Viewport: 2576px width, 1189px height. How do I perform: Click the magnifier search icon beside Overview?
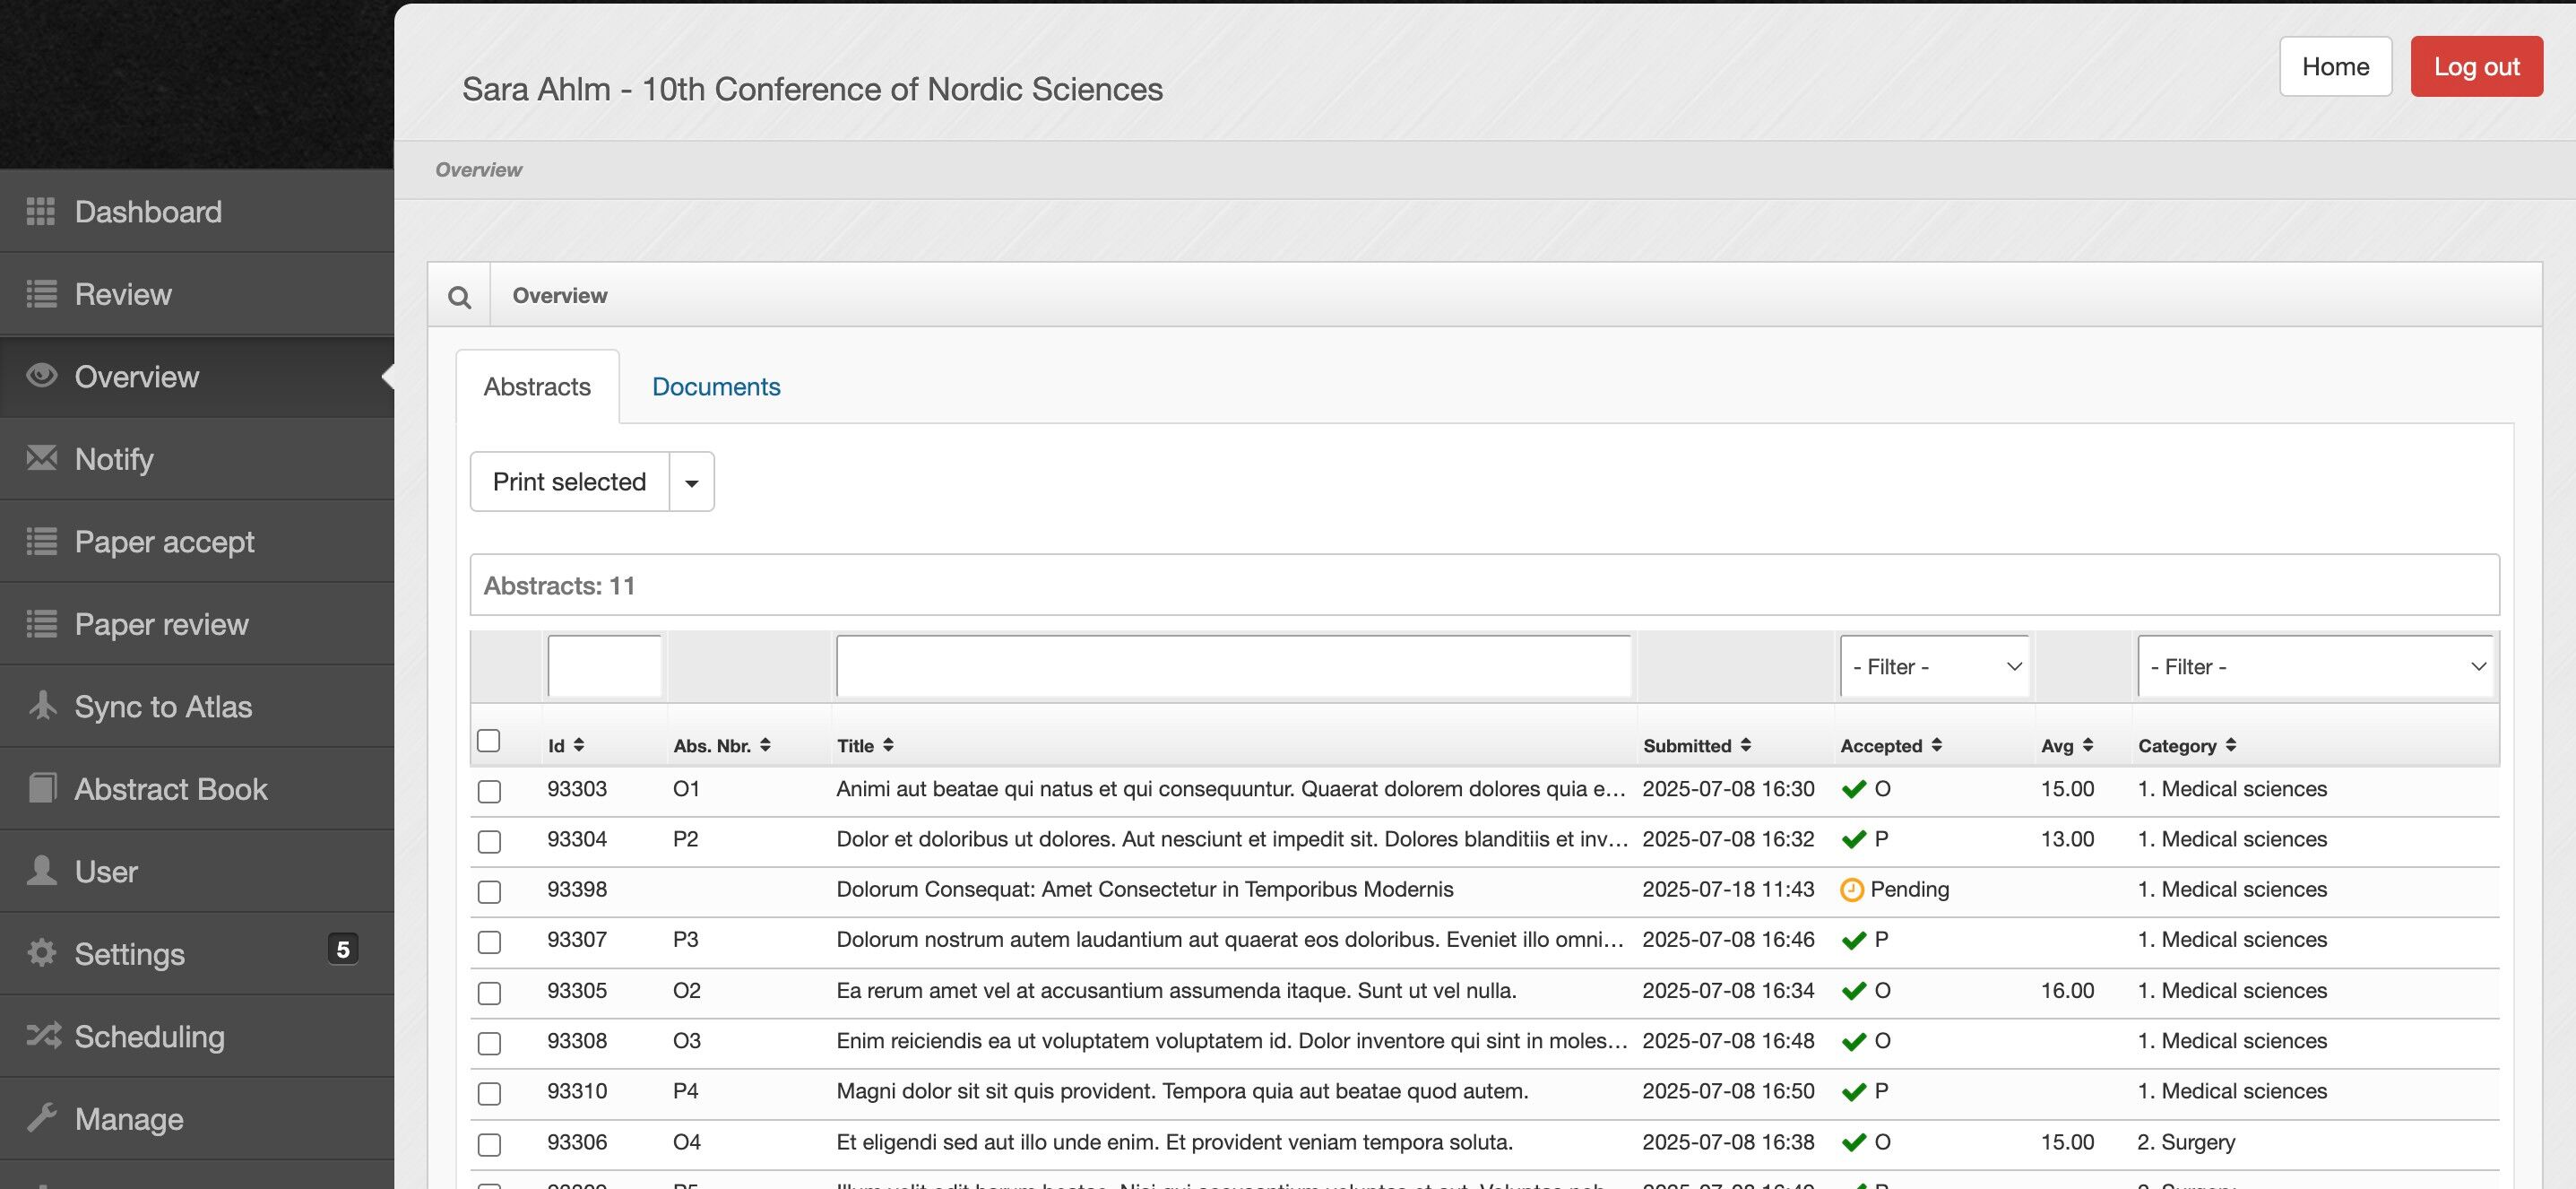pos(459,297)
